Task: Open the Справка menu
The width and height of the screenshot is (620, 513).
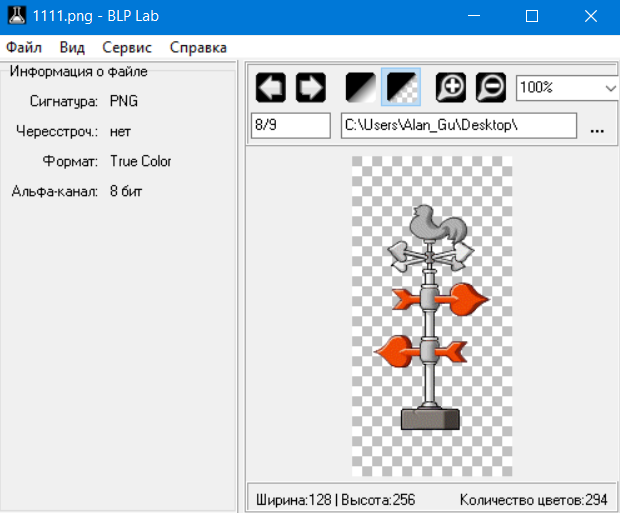Action: click(x=198, y=47)
